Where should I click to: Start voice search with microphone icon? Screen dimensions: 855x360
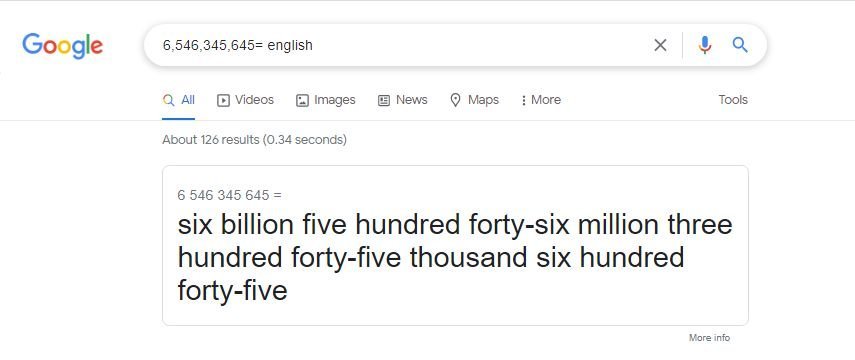(x=705, y=45)
